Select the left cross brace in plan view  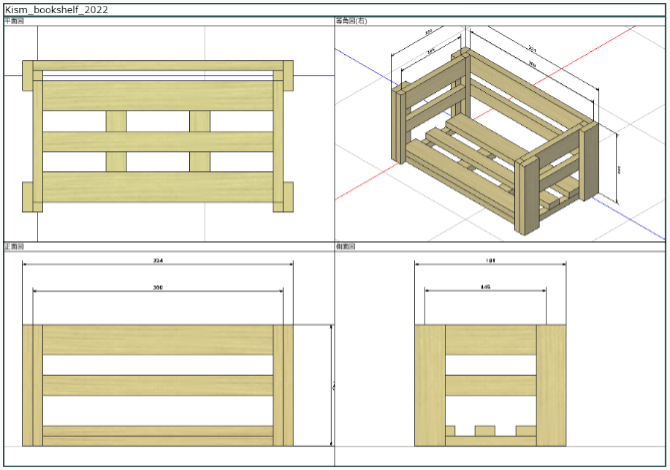tap(116, 141)
